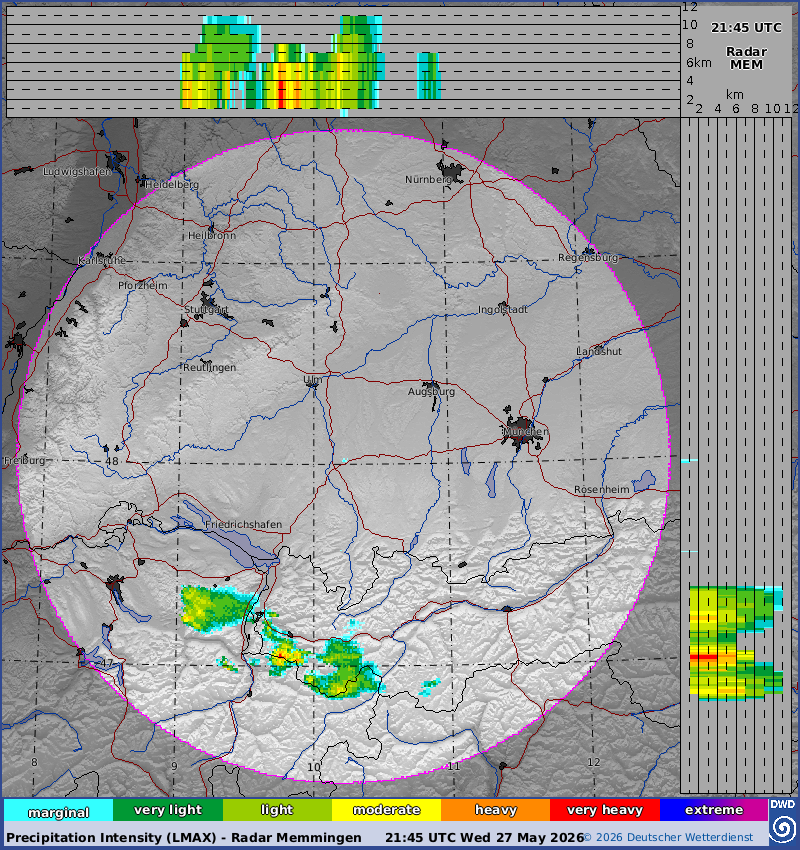Select the very heavy red legend swatch
This screenshot has width=800, height=850.
coord(605,810)
